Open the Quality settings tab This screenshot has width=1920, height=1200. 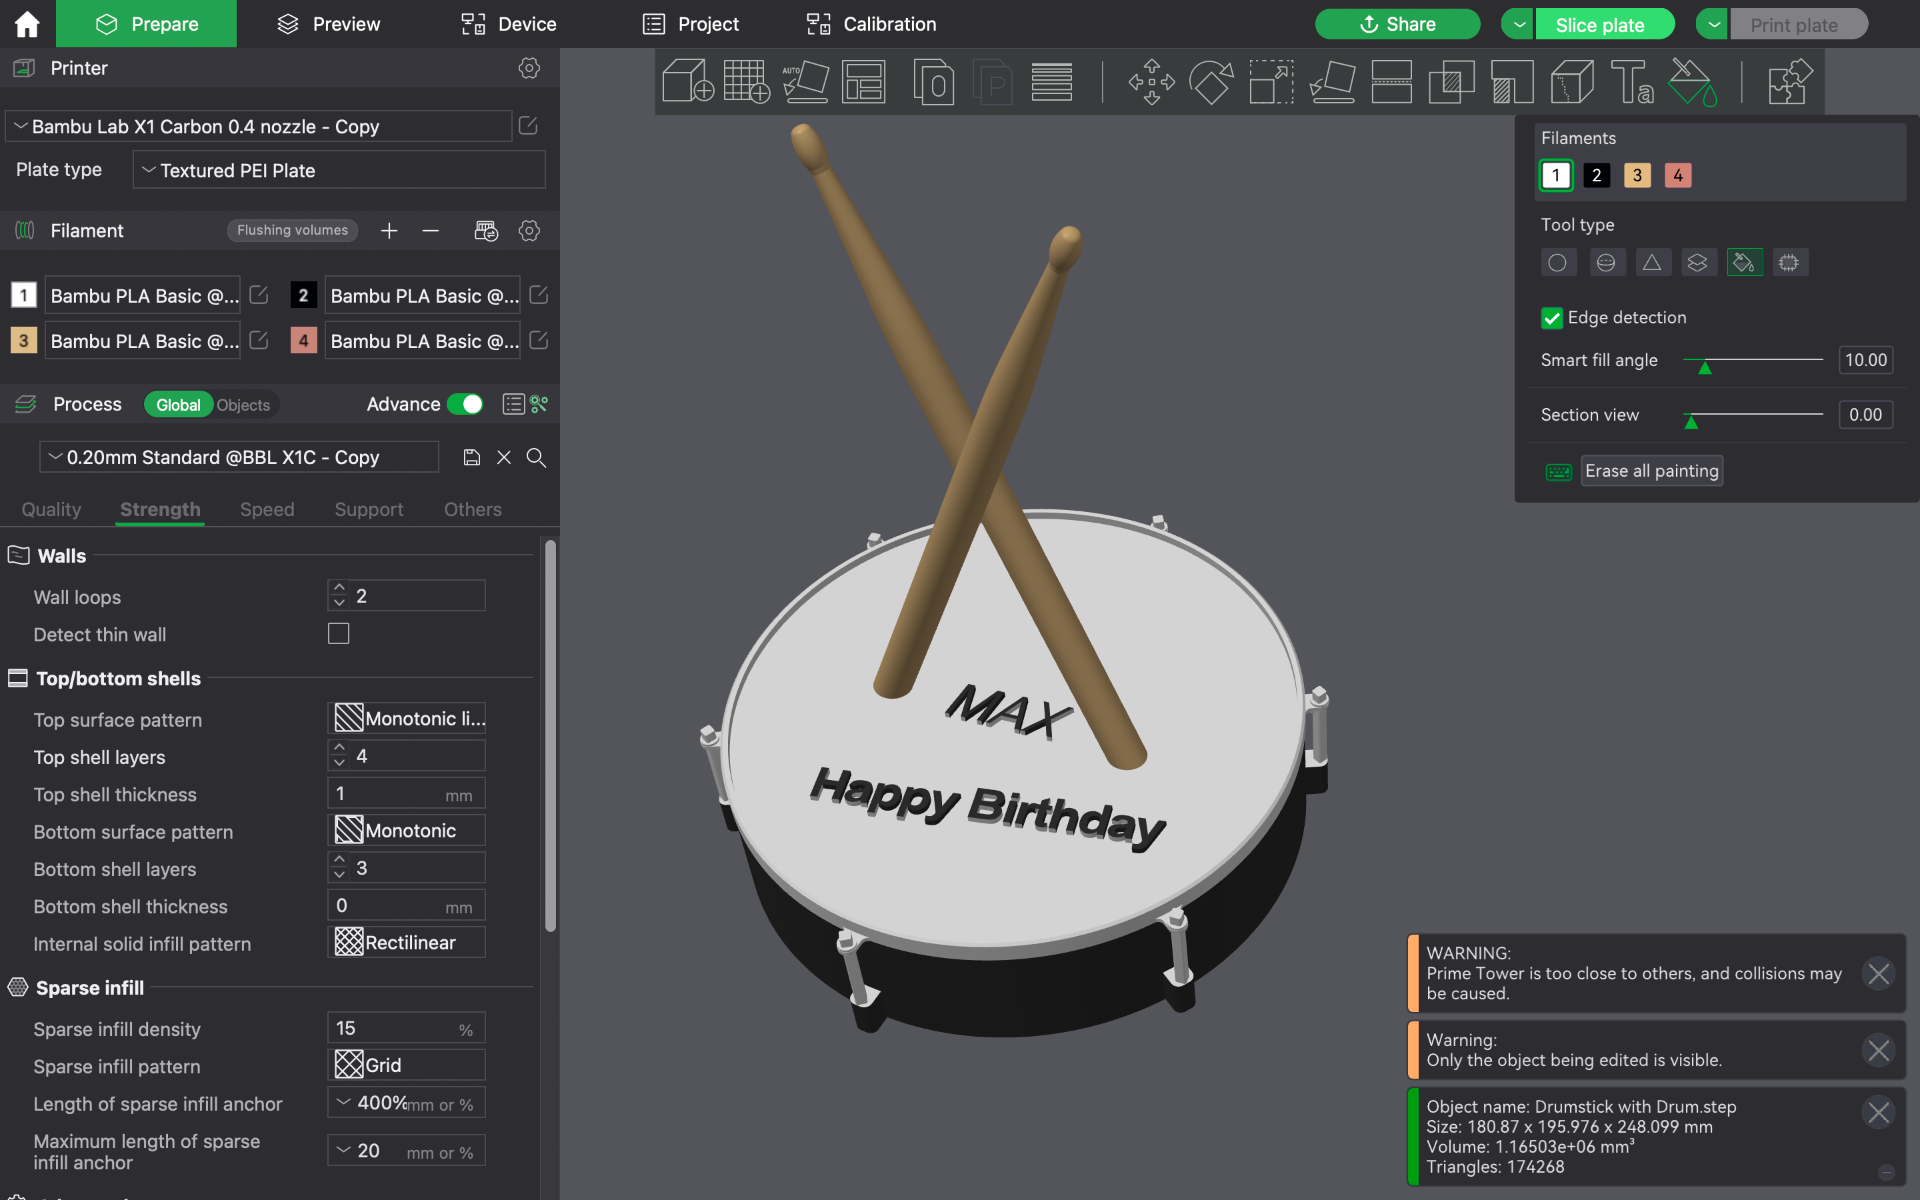[x=51, y=509]
